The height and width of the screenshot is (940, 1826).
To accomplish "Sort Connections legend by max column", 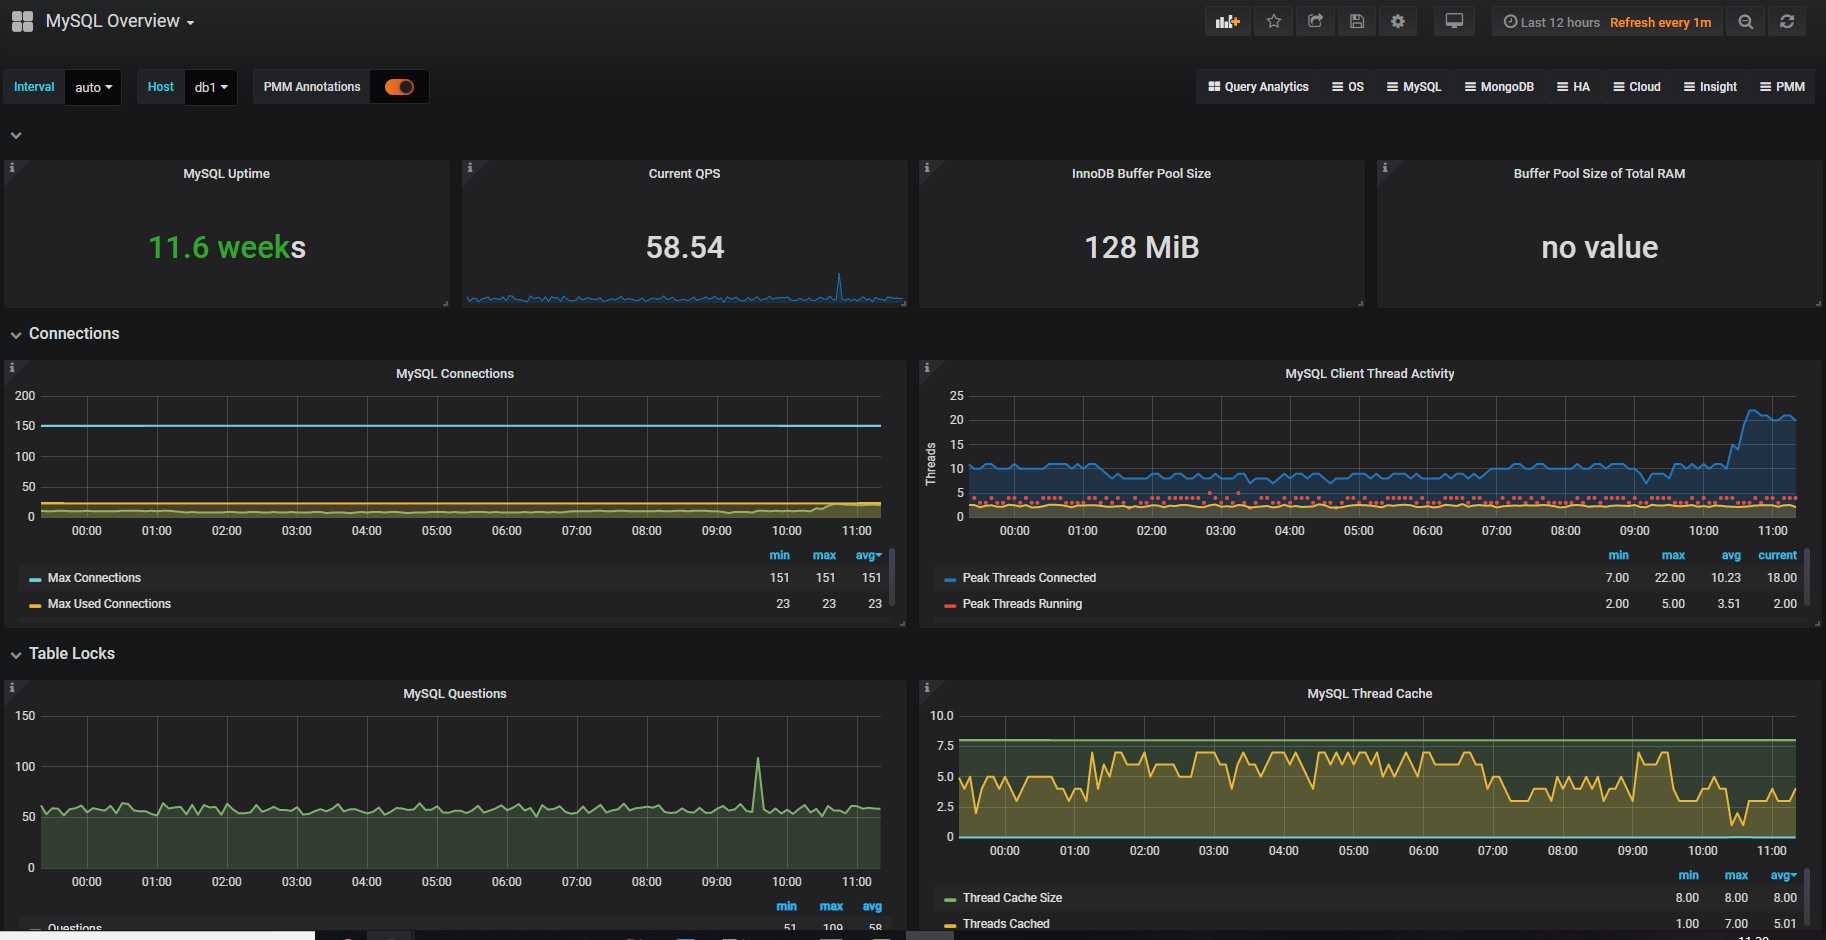I will (x=824, y=556).
